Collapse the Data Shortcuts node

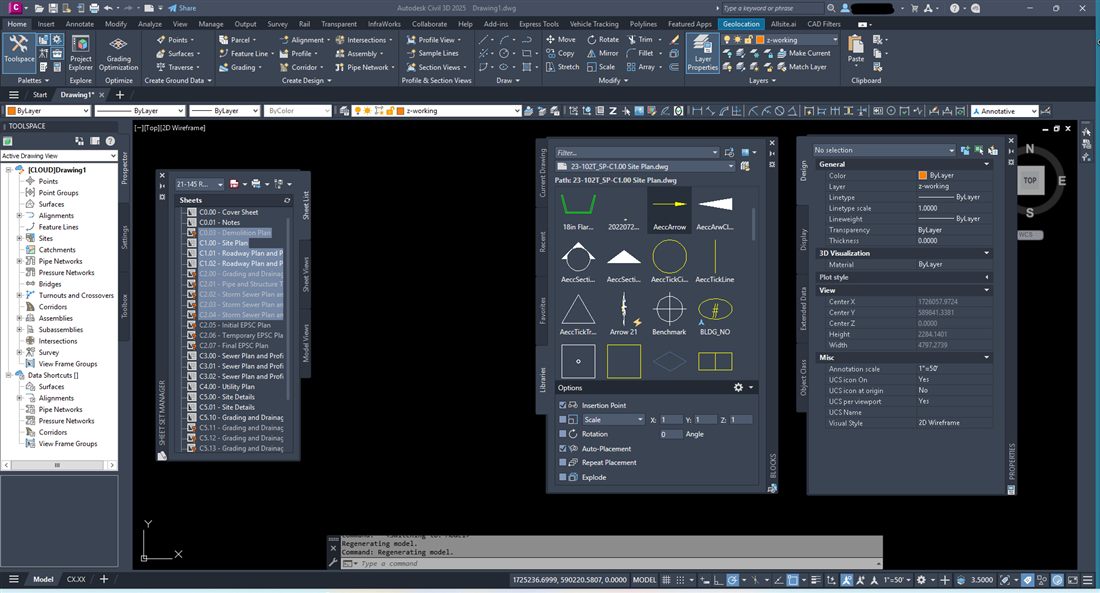[x=8, y=375]
